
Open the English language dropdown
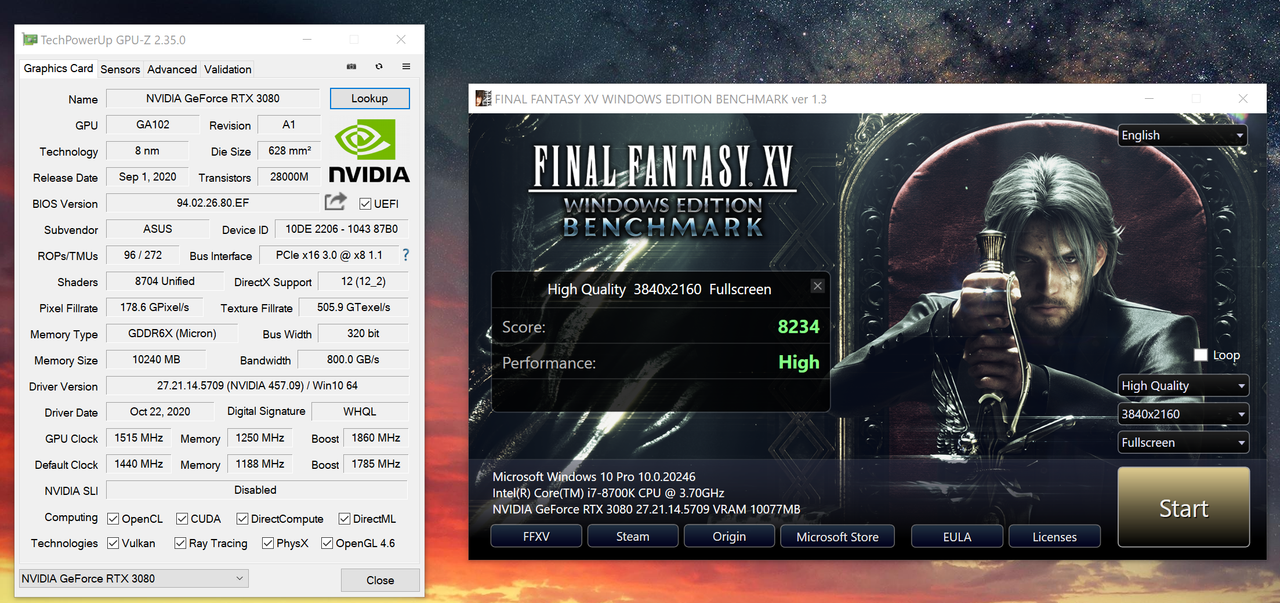pos(1183,135)
